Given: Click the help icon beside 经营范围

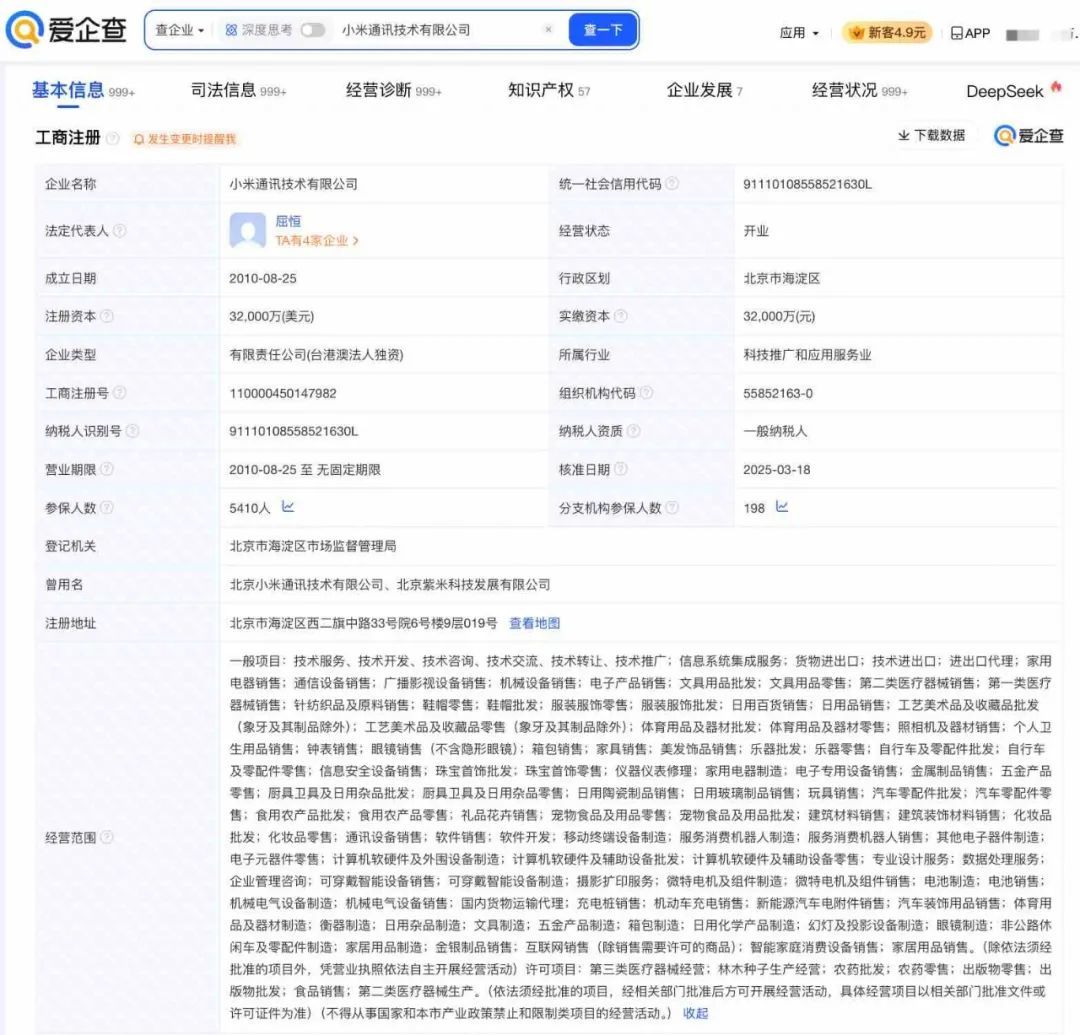Looking at the screenshot, I should pyautogui.click(x=107, y=837).
